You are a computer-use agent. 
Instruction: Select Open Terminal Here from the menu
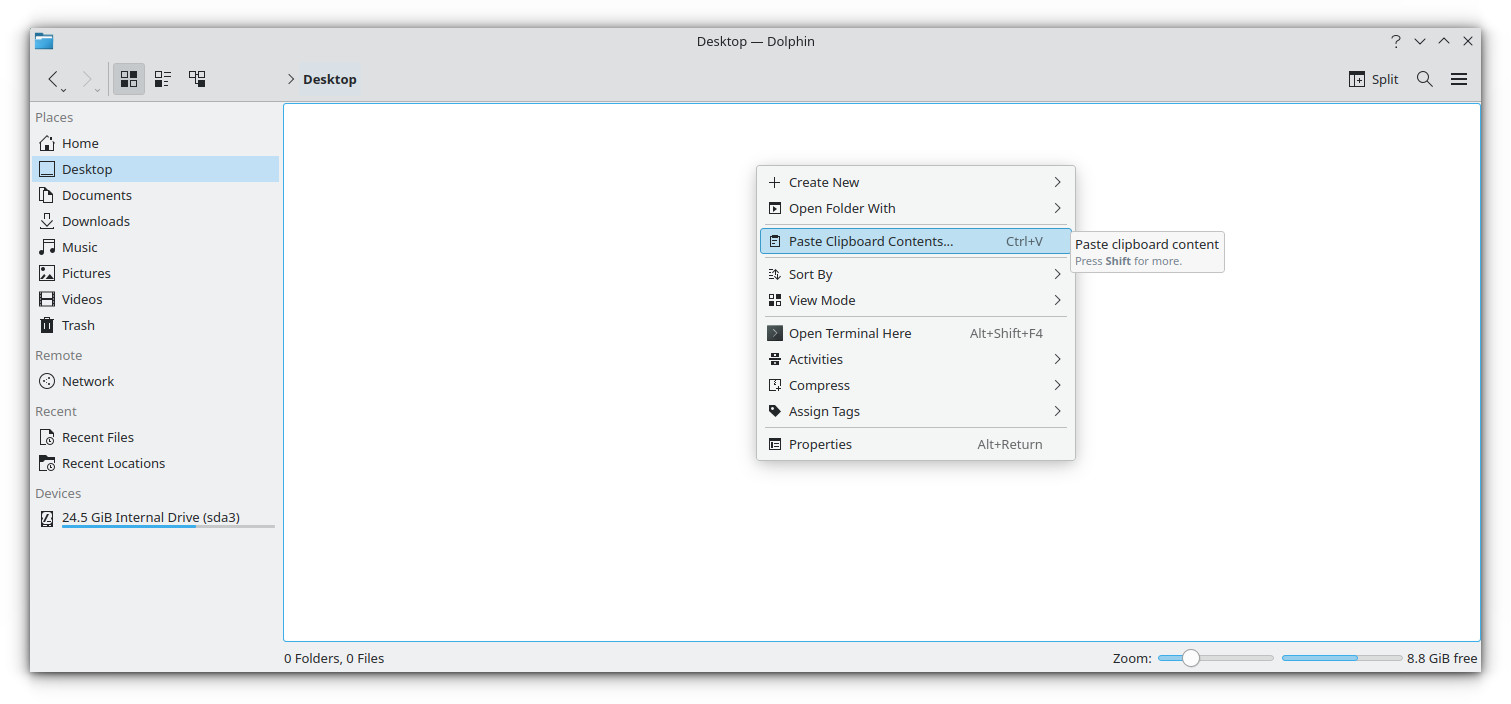[851, 333]
